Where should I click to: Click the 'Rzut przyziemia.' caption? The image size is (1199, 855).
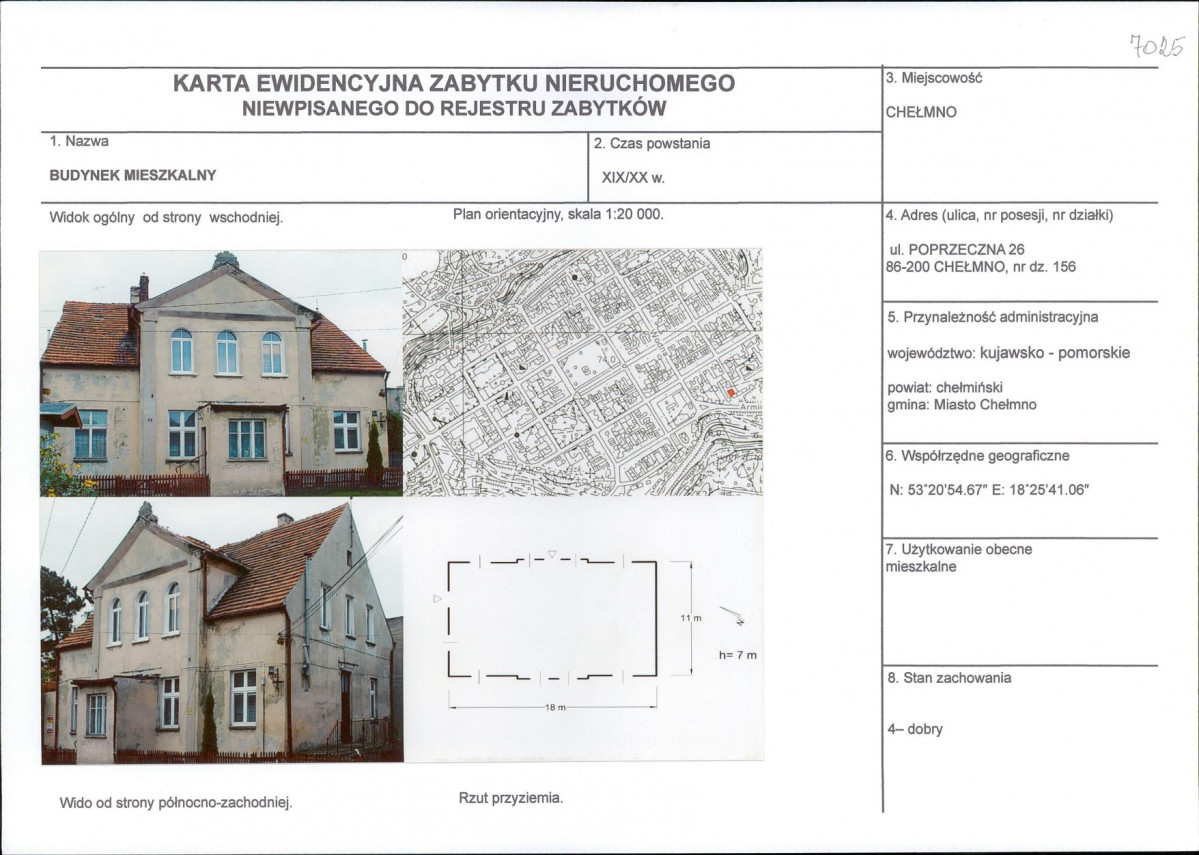[x=511, y=798]
